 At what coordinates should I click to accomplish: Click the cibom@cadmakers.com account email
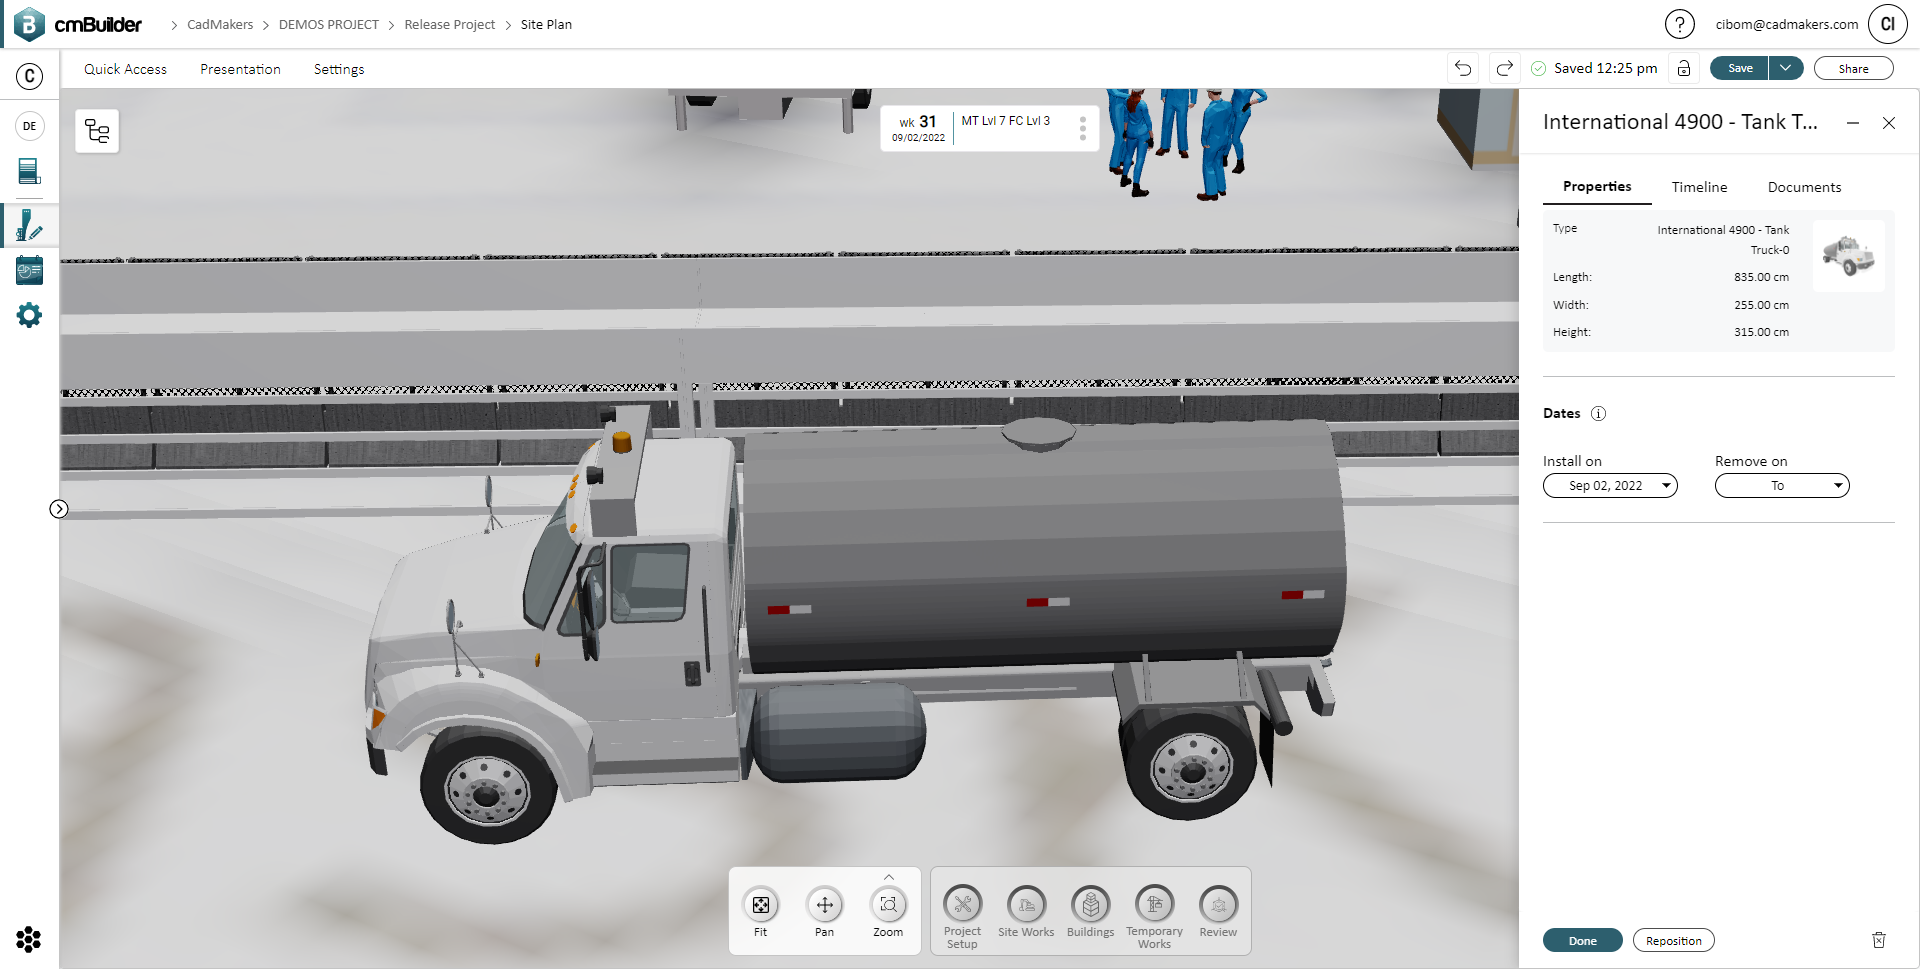pos(1786,25)
